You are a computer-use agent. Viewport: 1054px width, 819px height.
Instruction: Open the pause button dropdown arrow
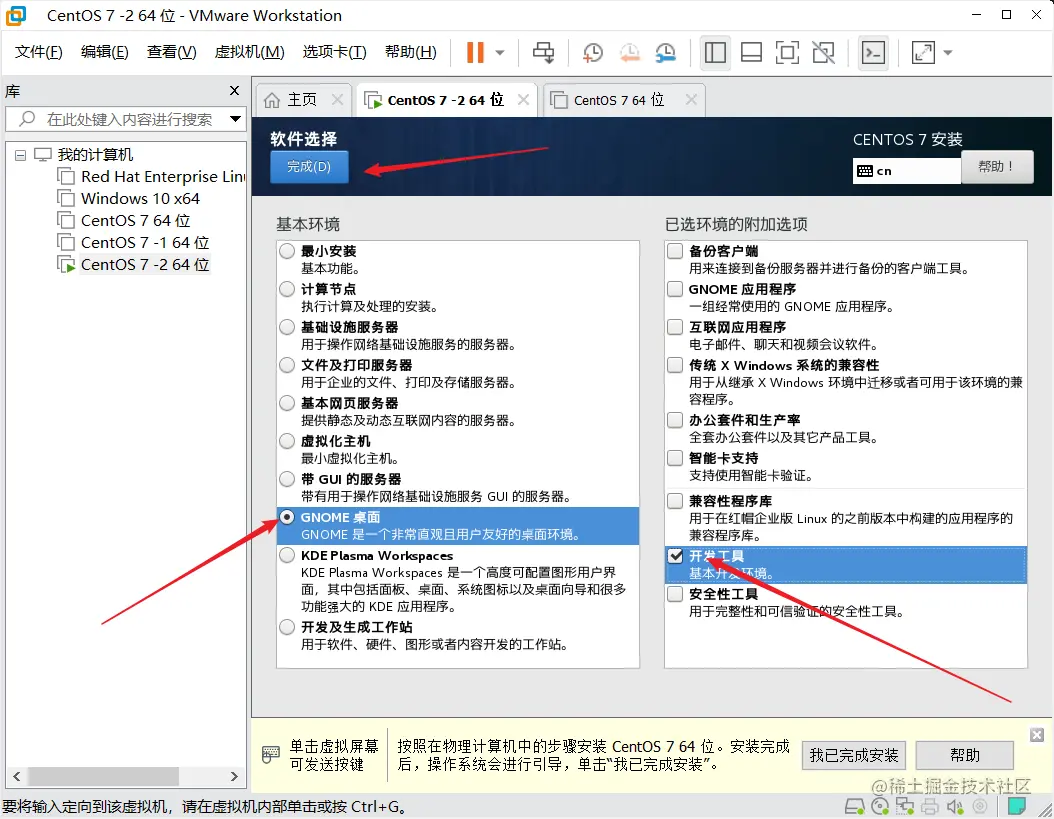499,52
